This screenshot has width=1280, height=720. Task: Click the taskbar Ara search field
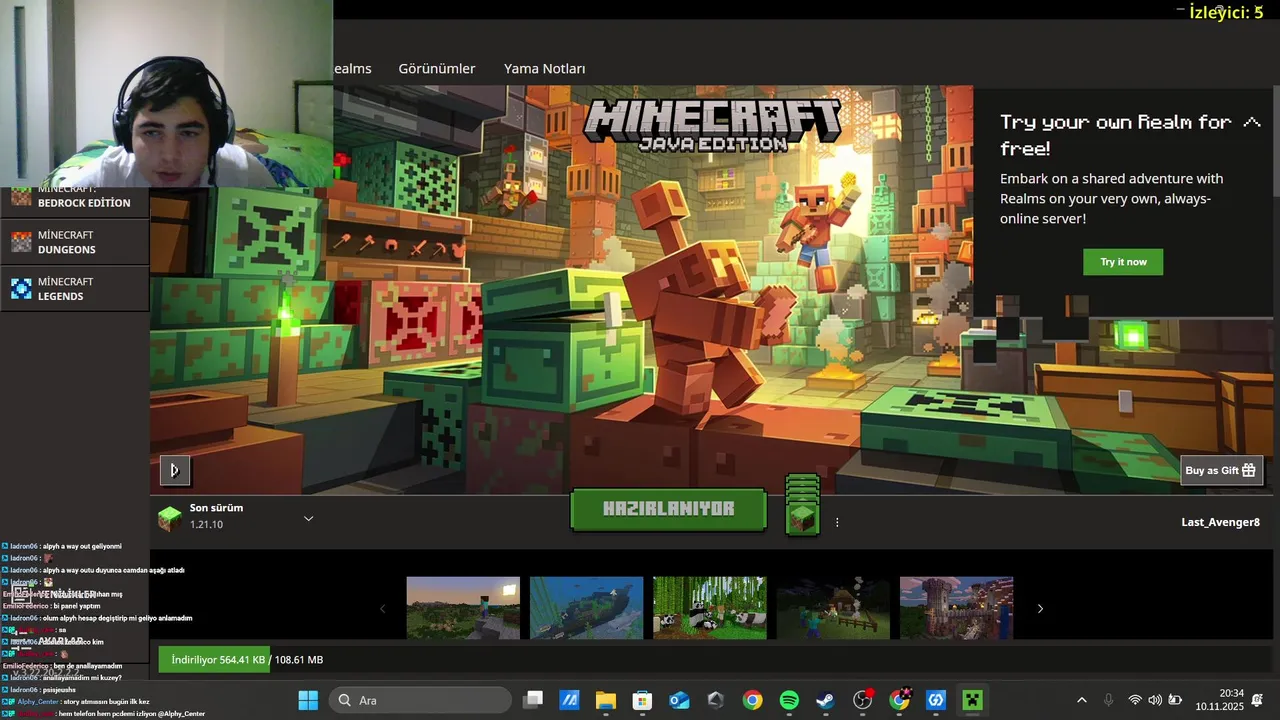420,700
